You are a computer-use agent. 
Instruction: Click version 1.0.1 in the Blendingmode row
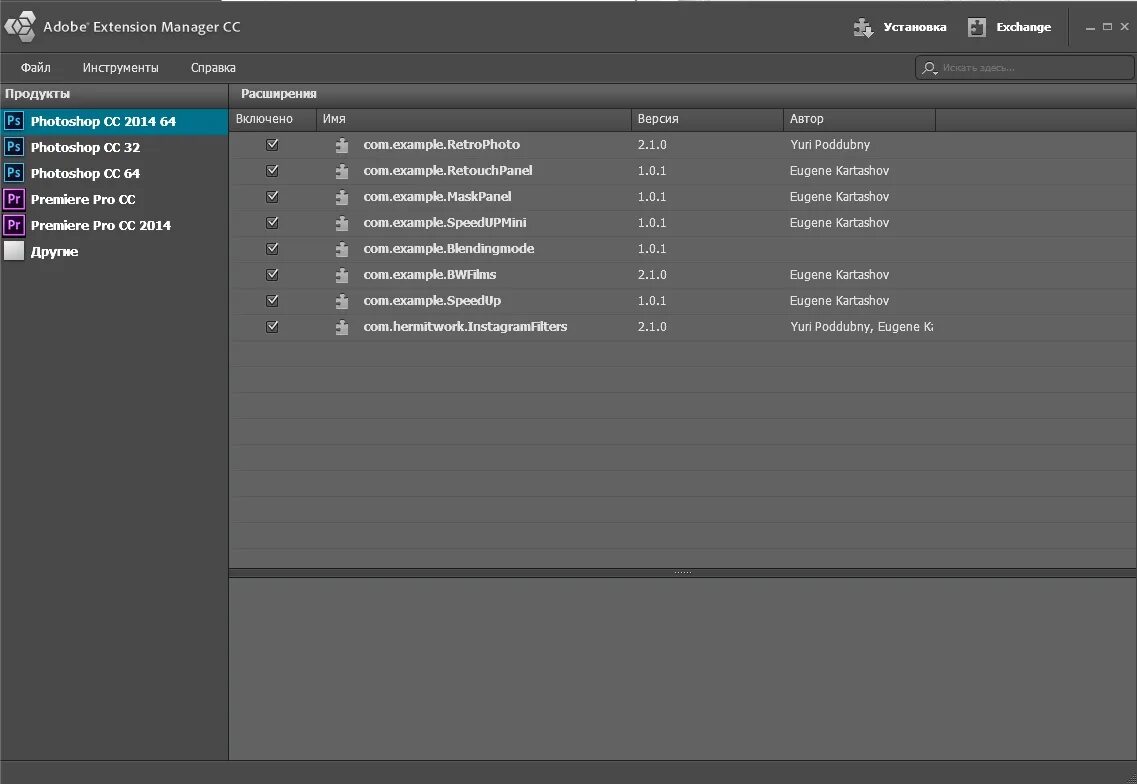(652, 249)
